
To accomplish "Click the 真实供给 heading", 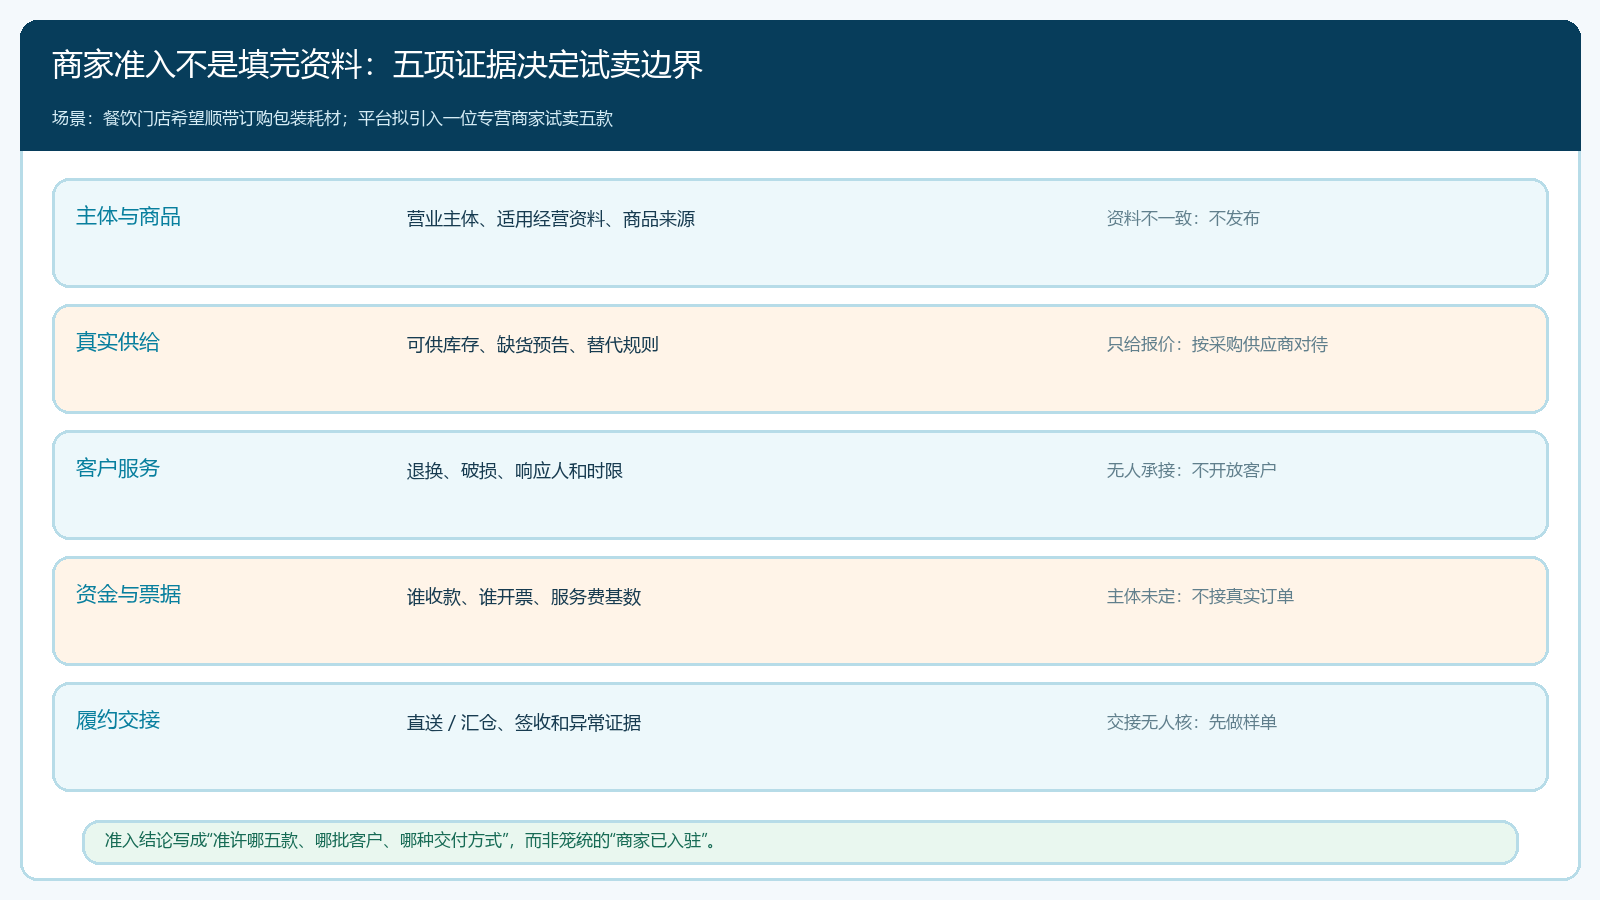I will pyautogui.click(x=118, y=343).
